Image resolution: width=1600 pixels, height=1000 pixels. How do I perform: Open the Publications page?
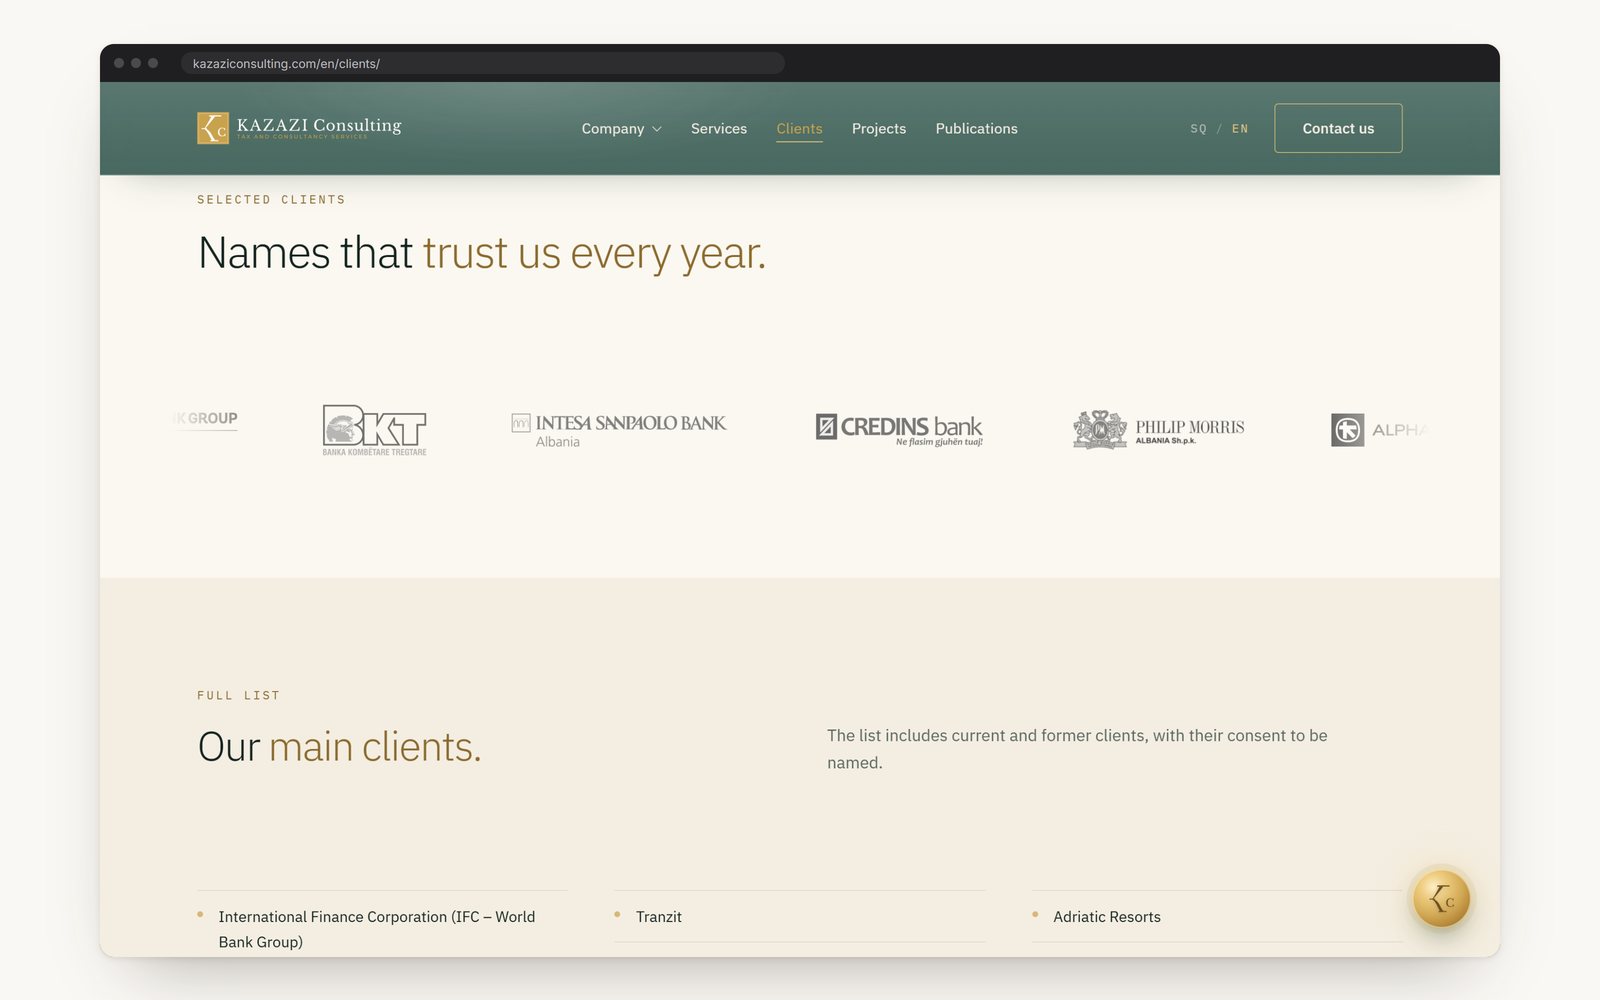pos(976,129)
